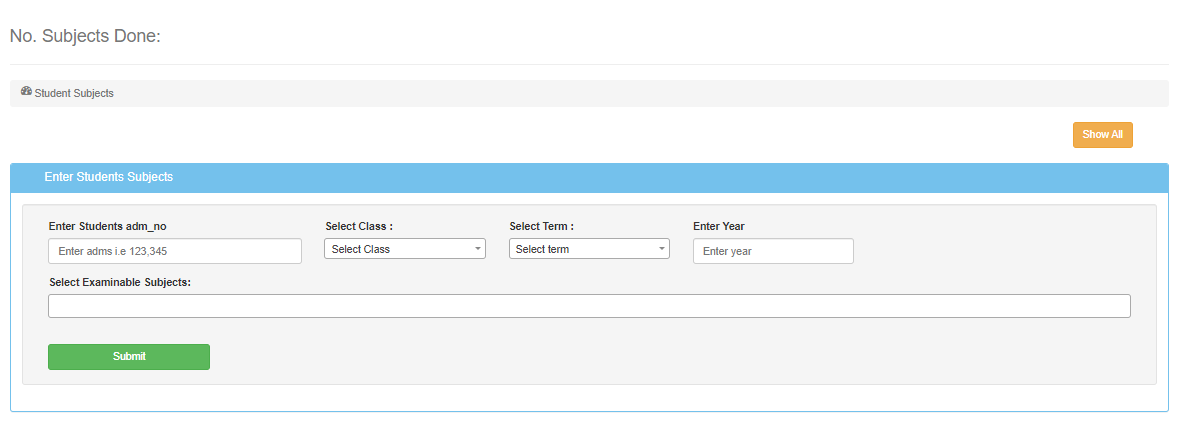Open the Student Subjects breadcrumb link
The image size is (1185, 427).
(74, 93)
